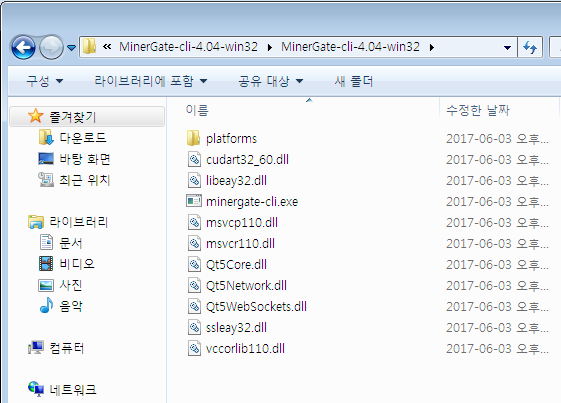This screenshot has height=403, width=561.
Task: Open 바탕 화면 in sidebar
Action: [85, 159]
